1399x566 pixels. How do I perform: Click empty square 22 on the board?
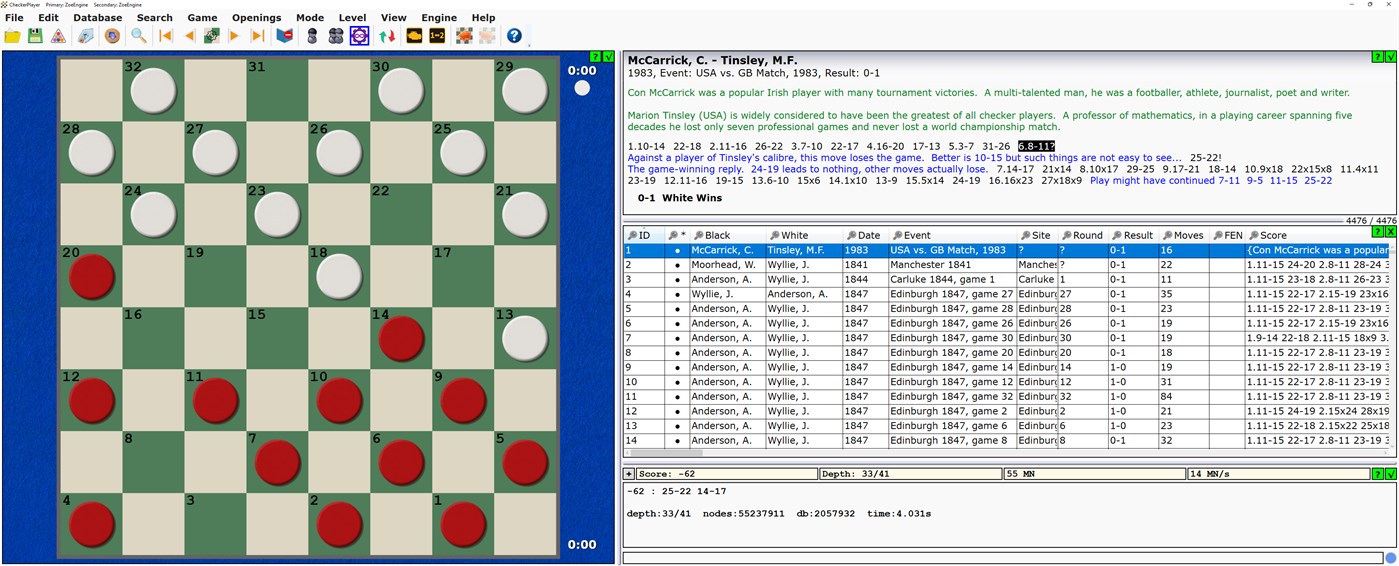402,213
